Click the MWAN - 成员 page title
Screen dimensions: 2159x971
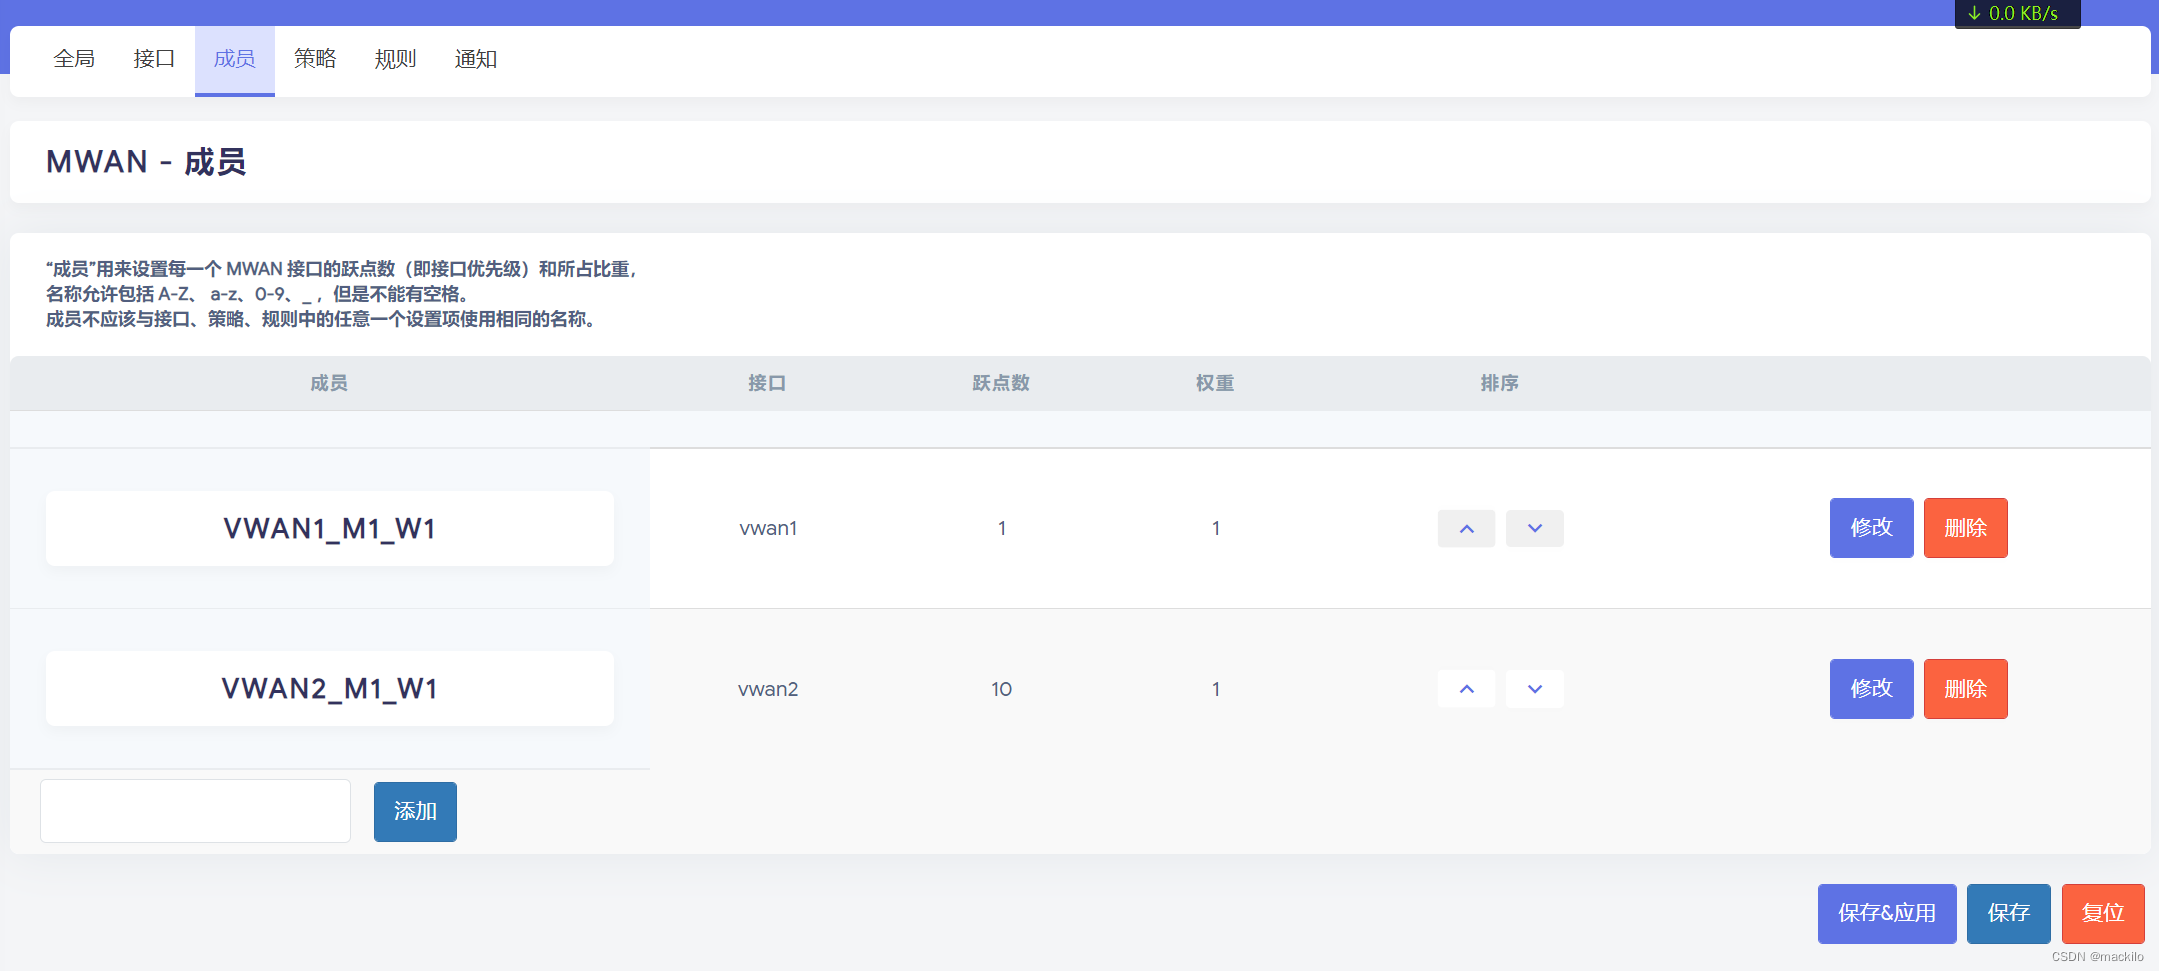pos(146,162)
